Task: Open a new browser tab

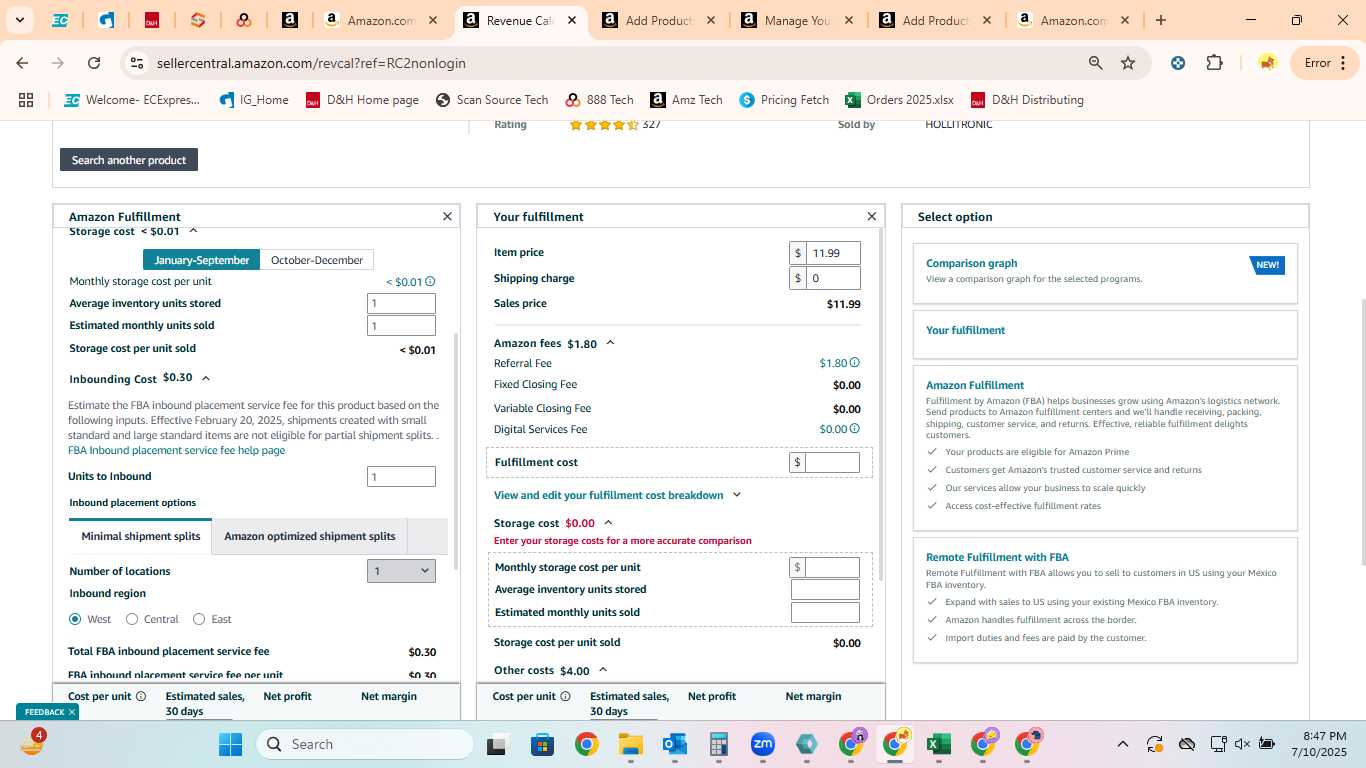Action: click(x=1160, y=20)
